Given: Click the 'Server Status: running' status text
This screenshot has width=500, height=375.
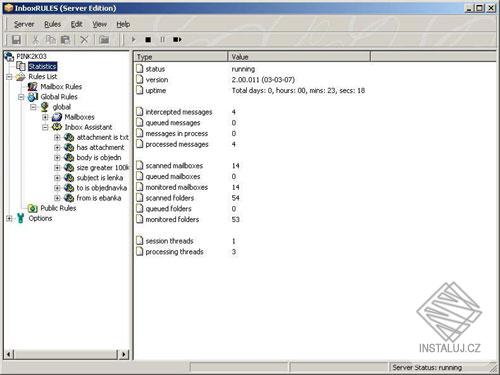Looking at the screenshot, I should pyautogui.click(x=427, y=367).
